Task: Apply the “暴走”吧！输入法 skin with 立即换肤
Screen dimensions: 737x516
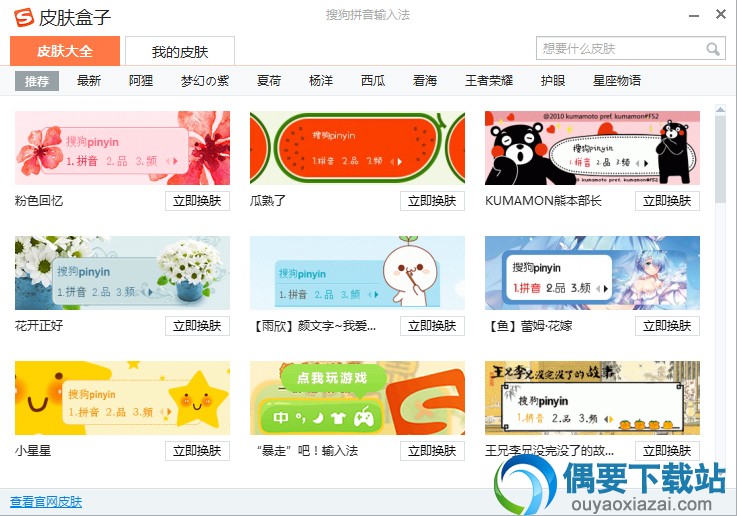Action: click(x=432, y=451)
